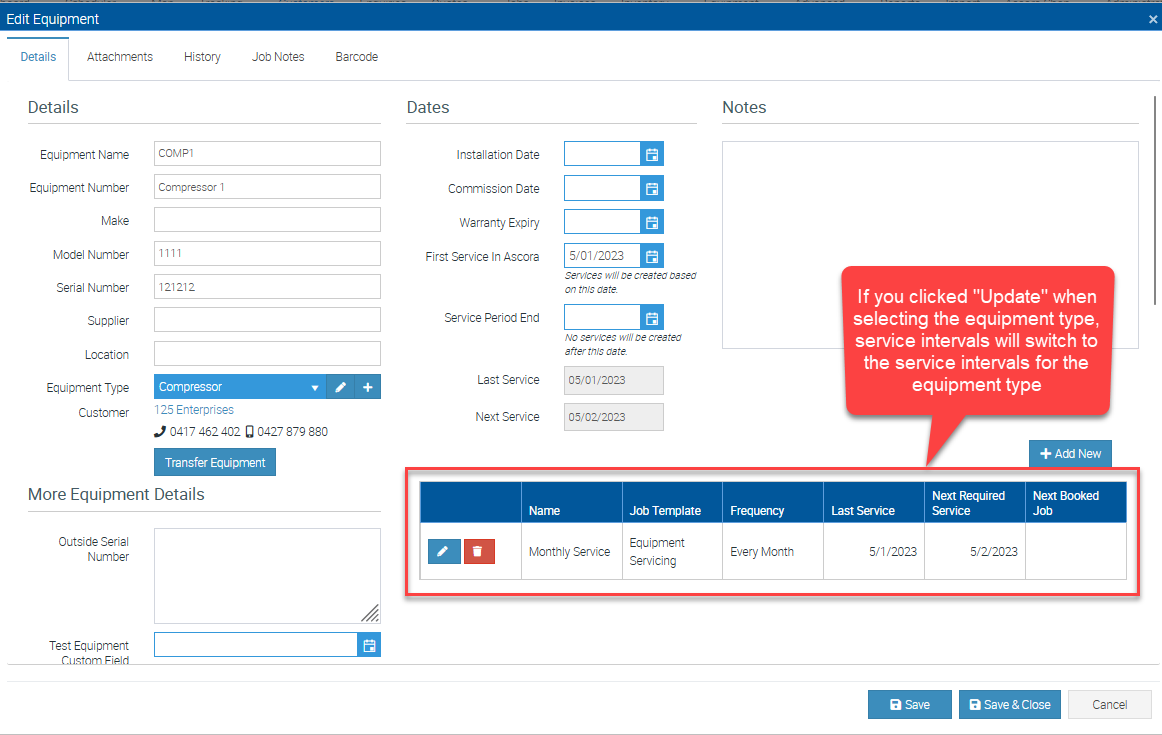Open calendar for Installation Date

pyautogui.click(x=651, y=154)
